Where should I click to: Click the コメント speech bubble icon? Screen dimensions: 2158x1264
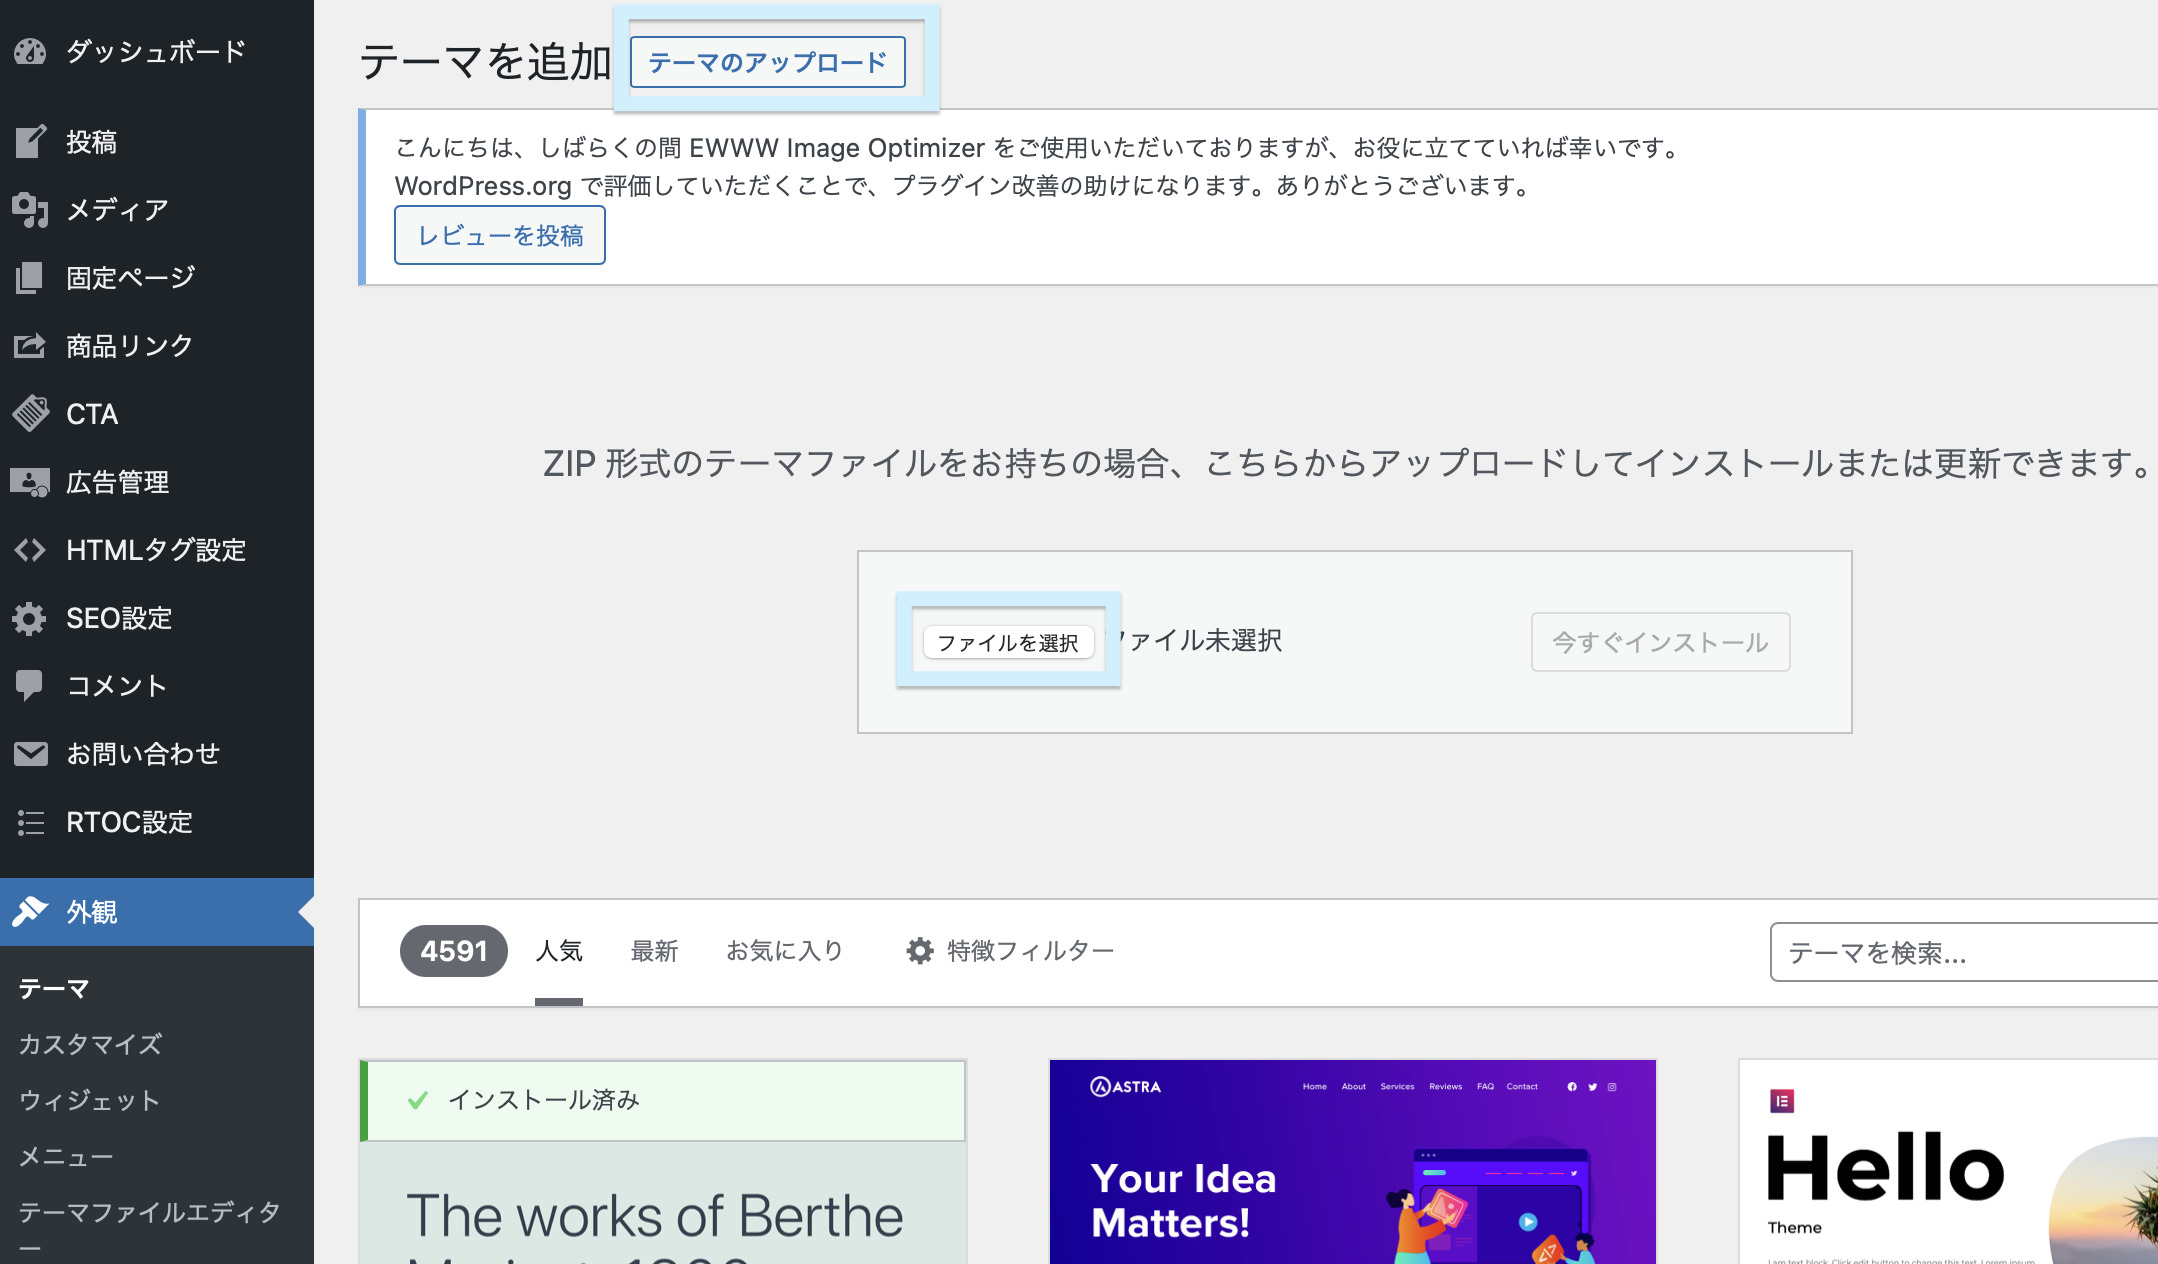pyautogui.click(x=30, y=685)
